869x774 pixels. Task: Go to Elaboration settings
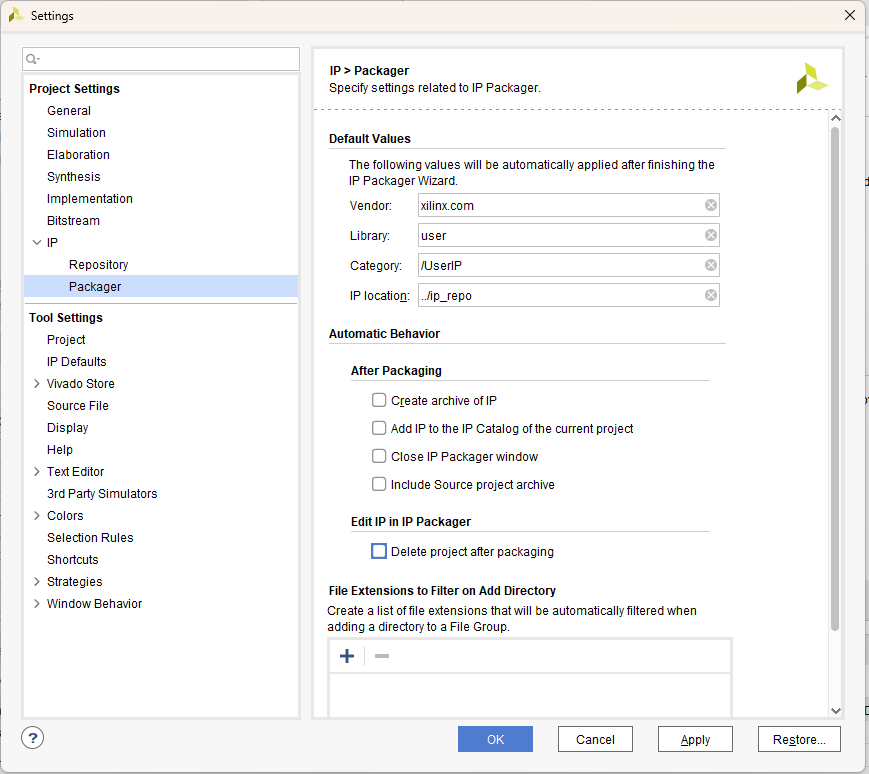78,155
